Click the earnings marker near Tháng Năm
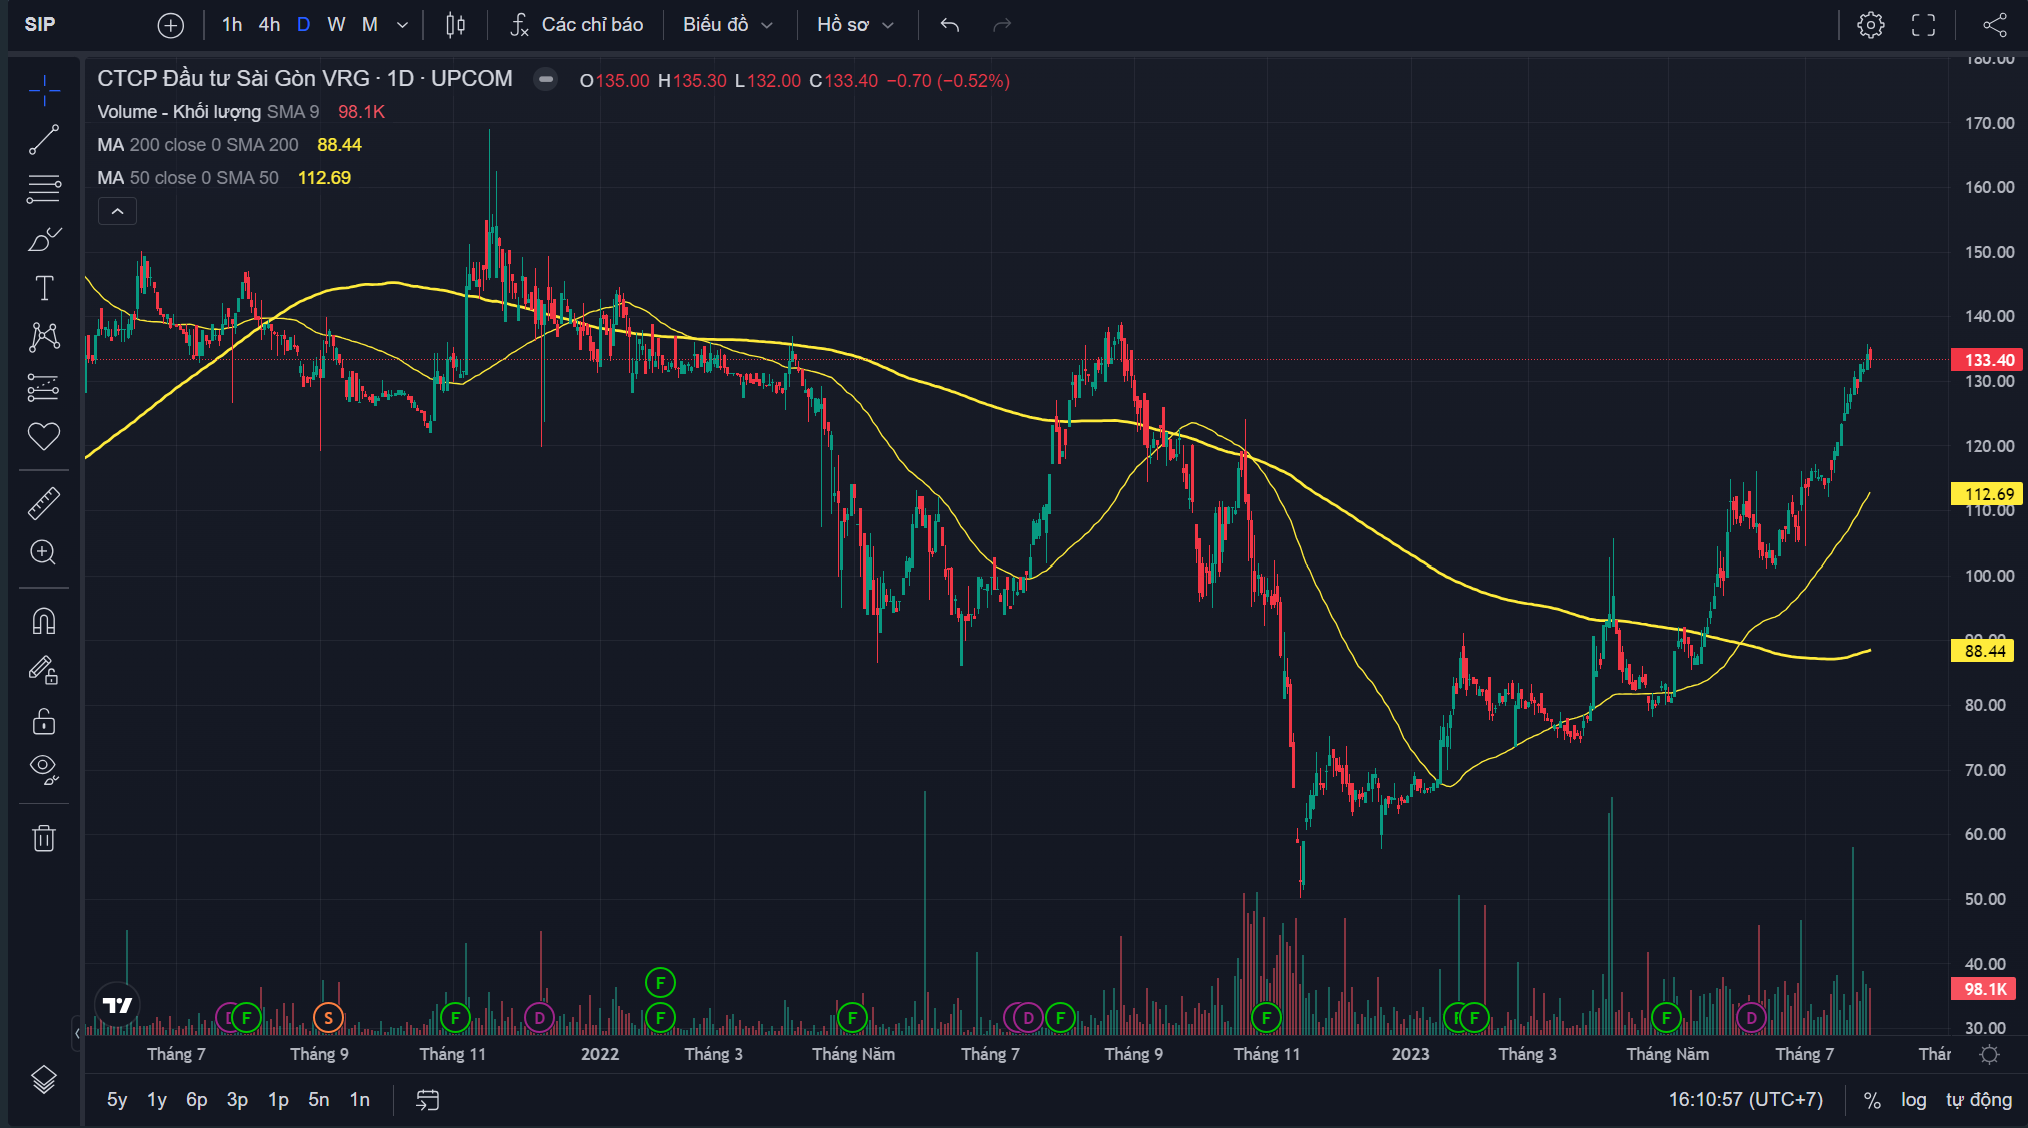 click(852, 1018)
